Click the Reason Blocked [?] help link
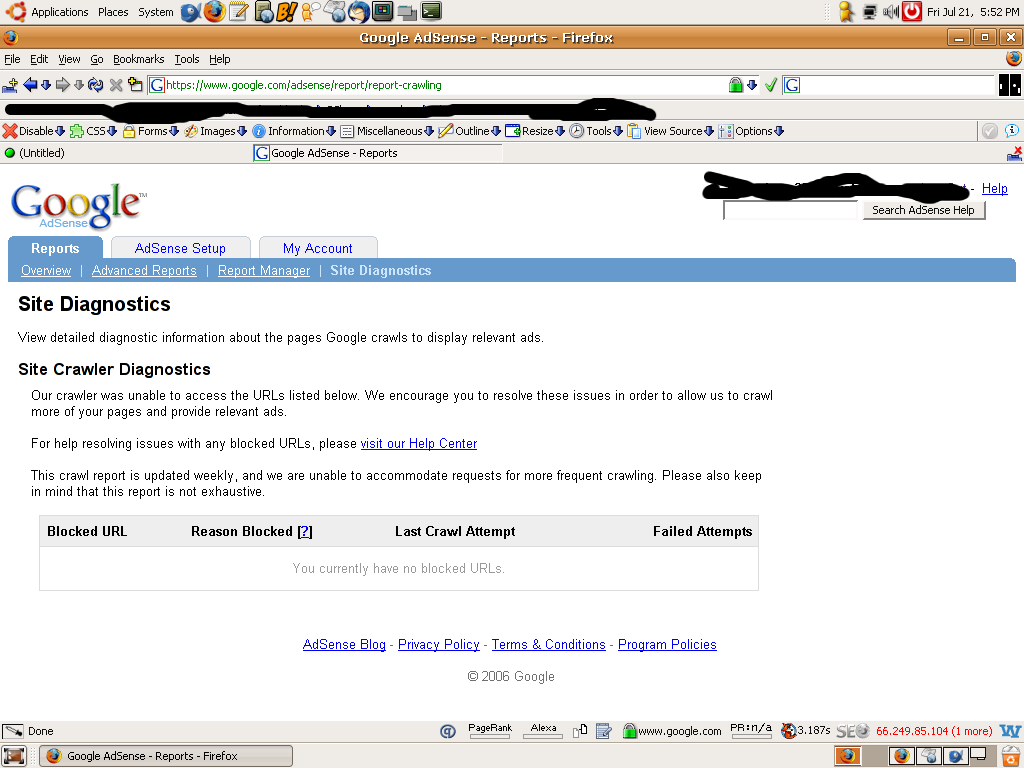1024x768 pixels. (304, 532)
